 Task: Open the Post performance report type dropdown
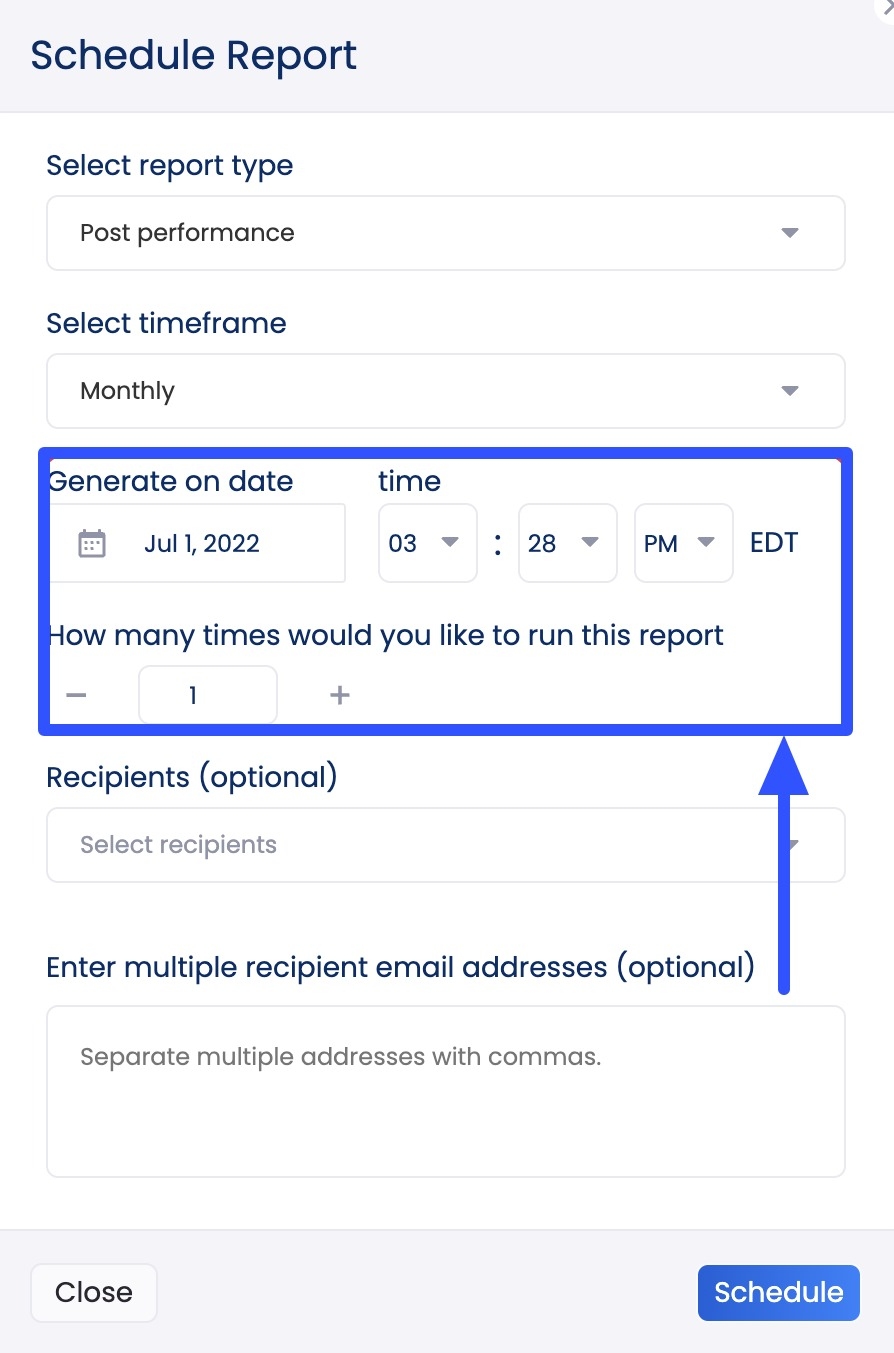tap(445, 233)
